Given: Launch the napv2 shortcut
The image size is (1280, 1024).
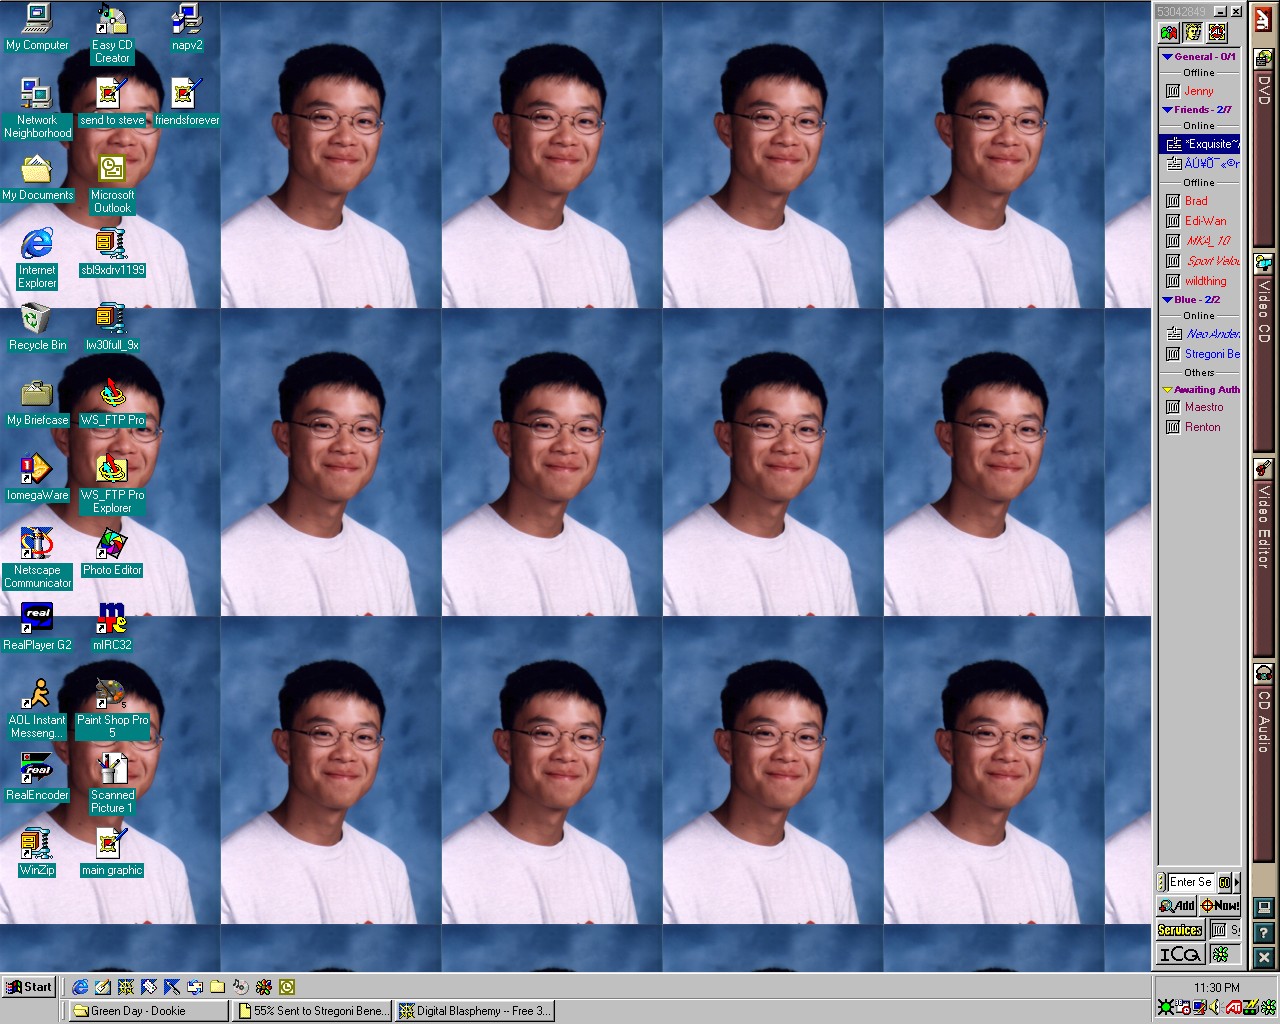Looking at the screenshot, I should (187, 28).
